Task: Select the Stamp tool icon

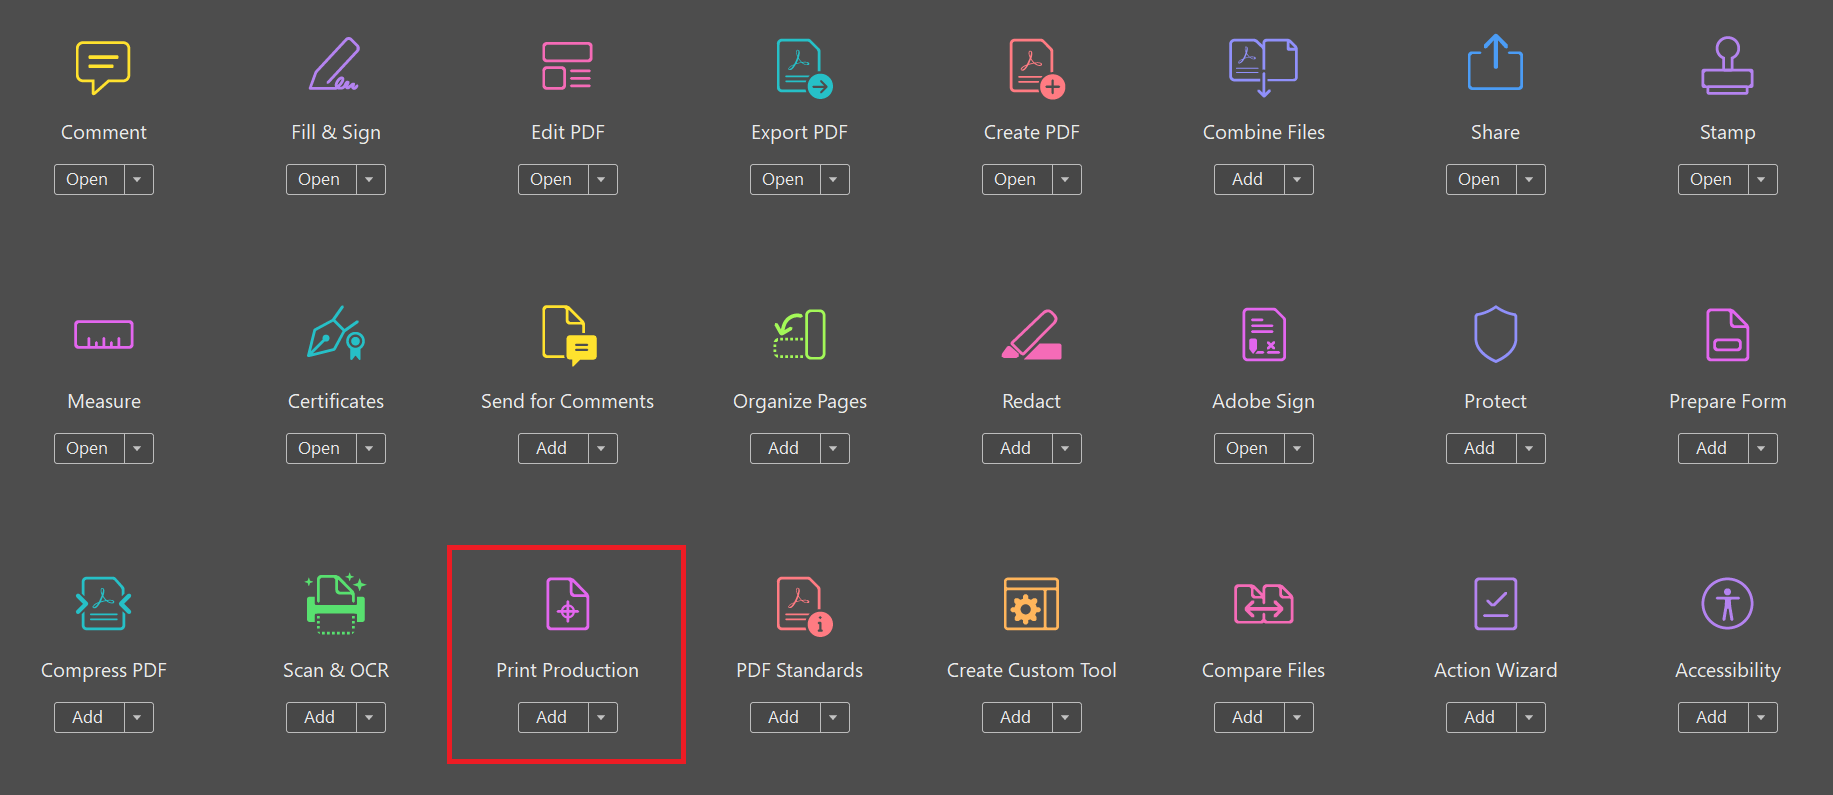Action: point(1727,66)
